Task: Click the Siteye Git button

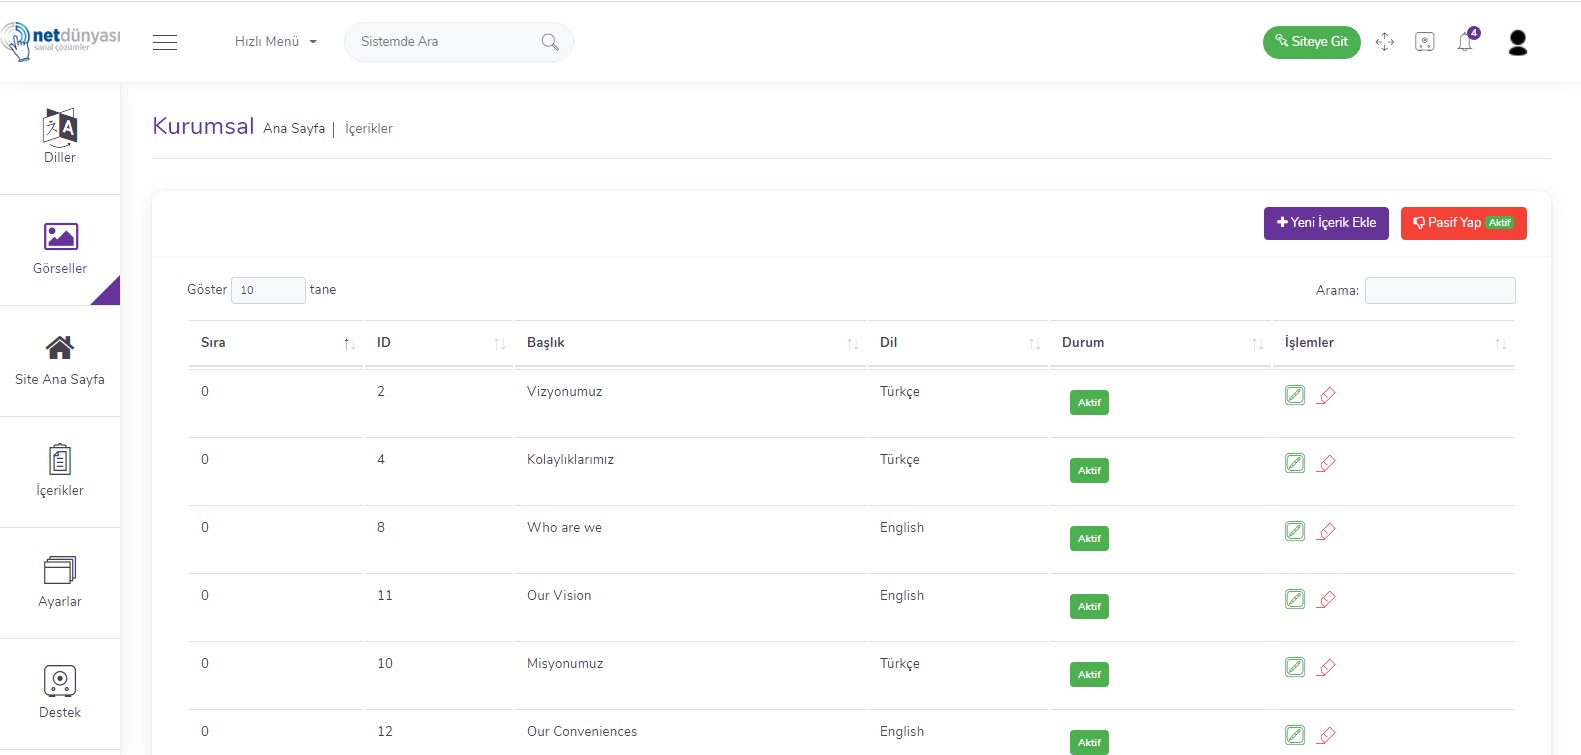Action: point(1312,42)
